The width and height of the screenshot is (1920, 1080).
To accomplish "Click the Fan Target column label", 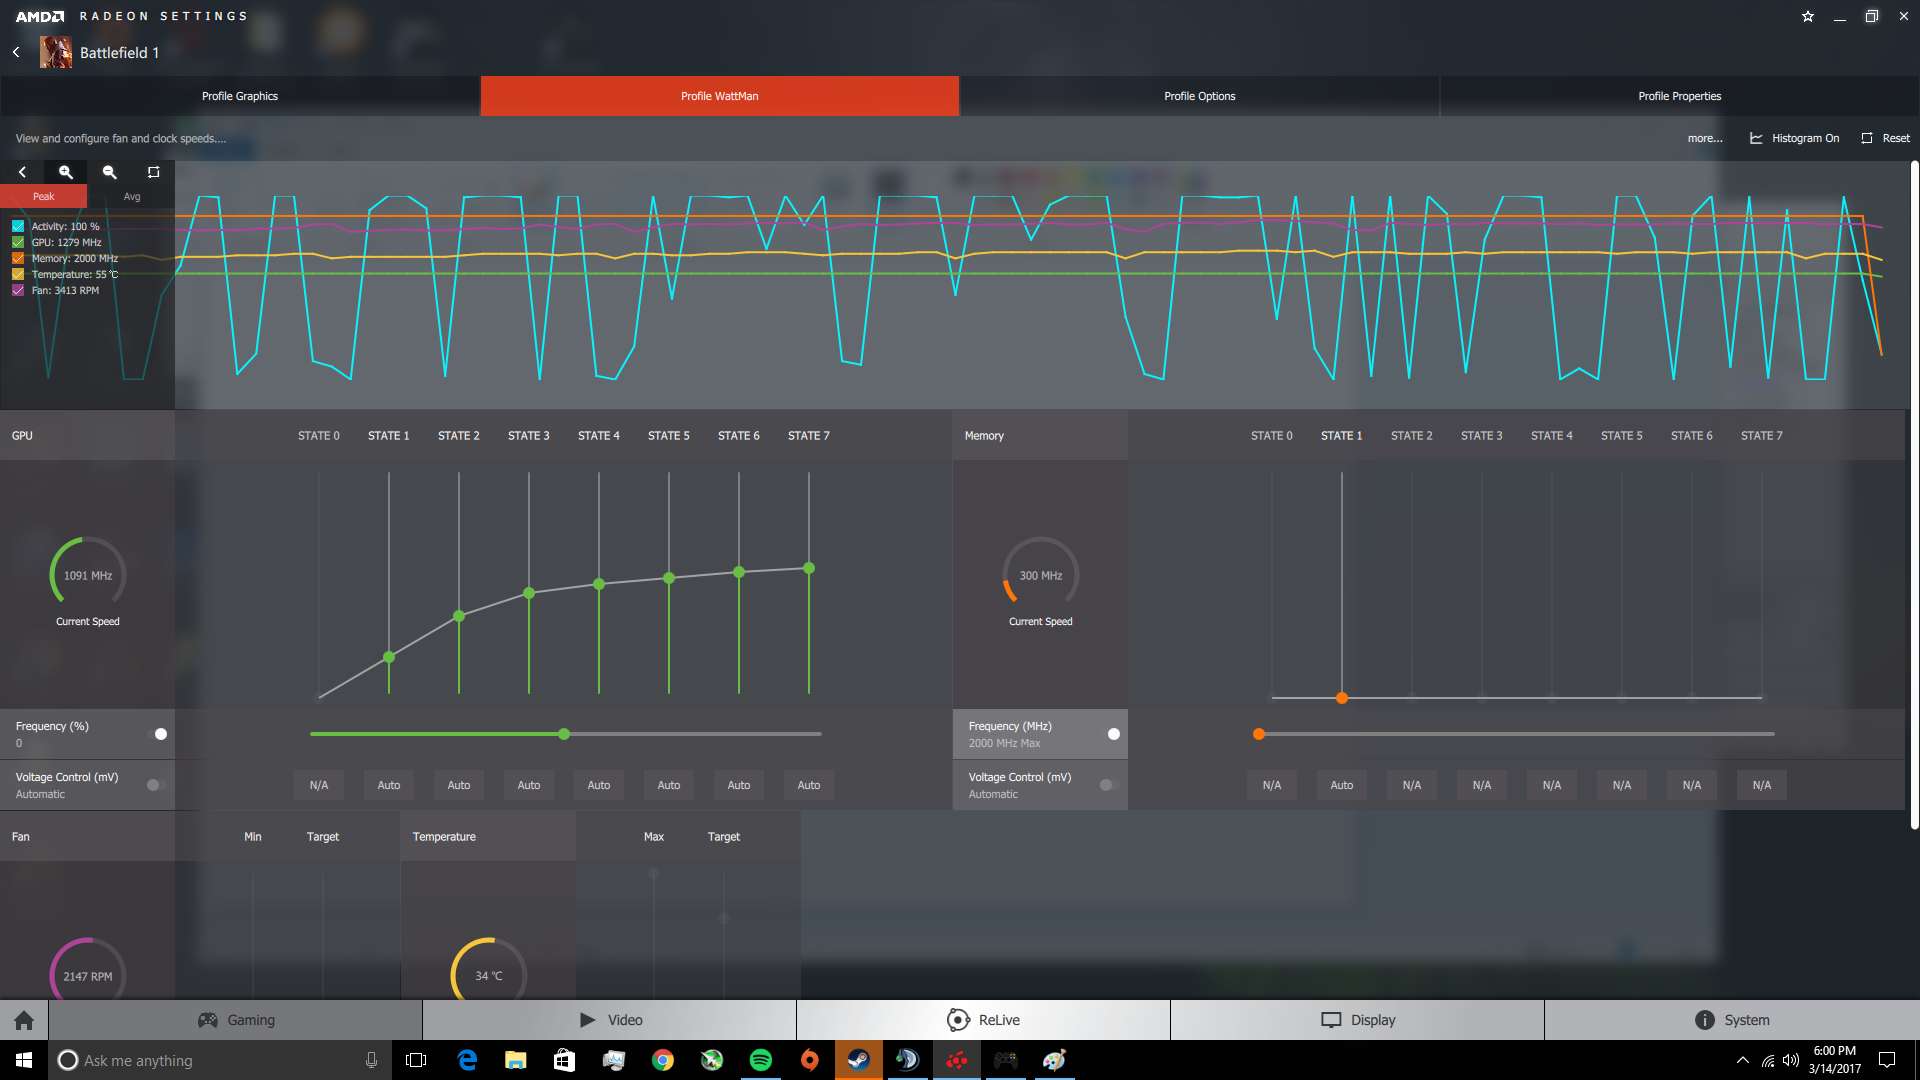I will point(323,837).
